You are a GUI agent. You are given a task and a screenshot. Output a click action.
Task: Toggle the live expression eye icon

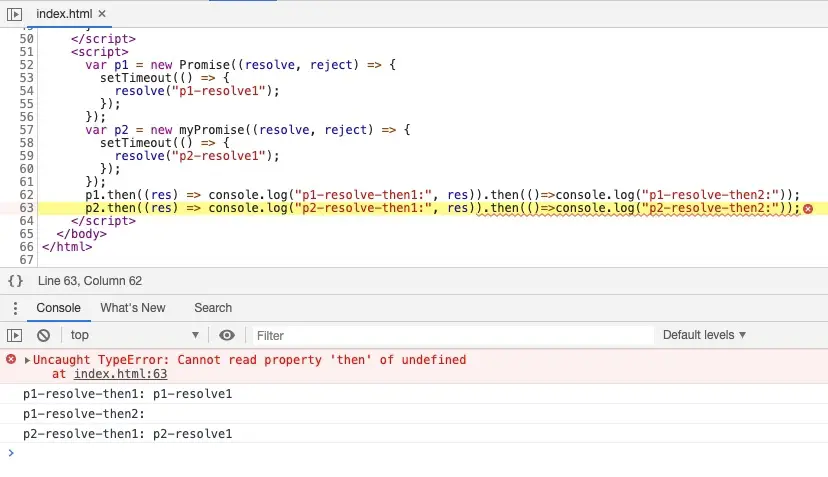pos(227,335)
